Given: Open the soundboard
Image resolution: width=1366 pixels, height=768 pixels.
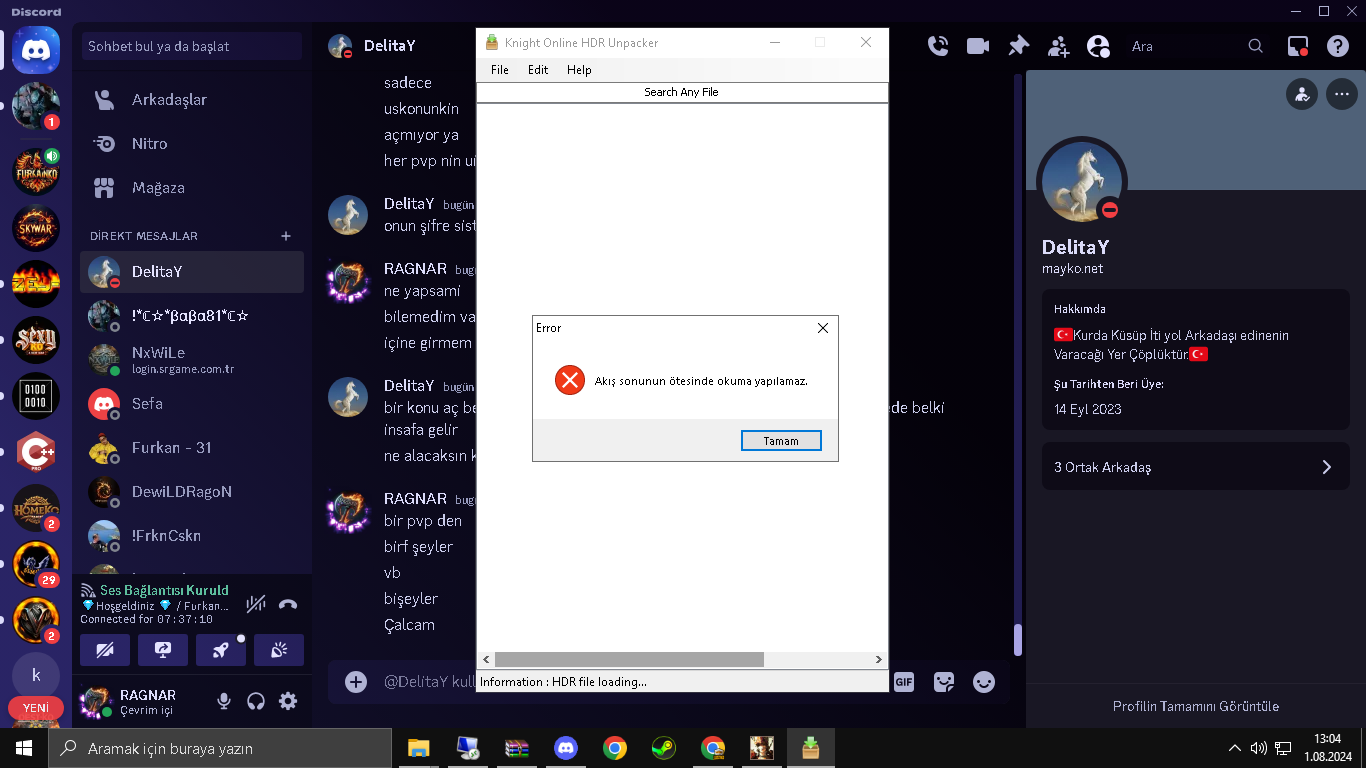Looking at the screenshot, I should point(279,650).
